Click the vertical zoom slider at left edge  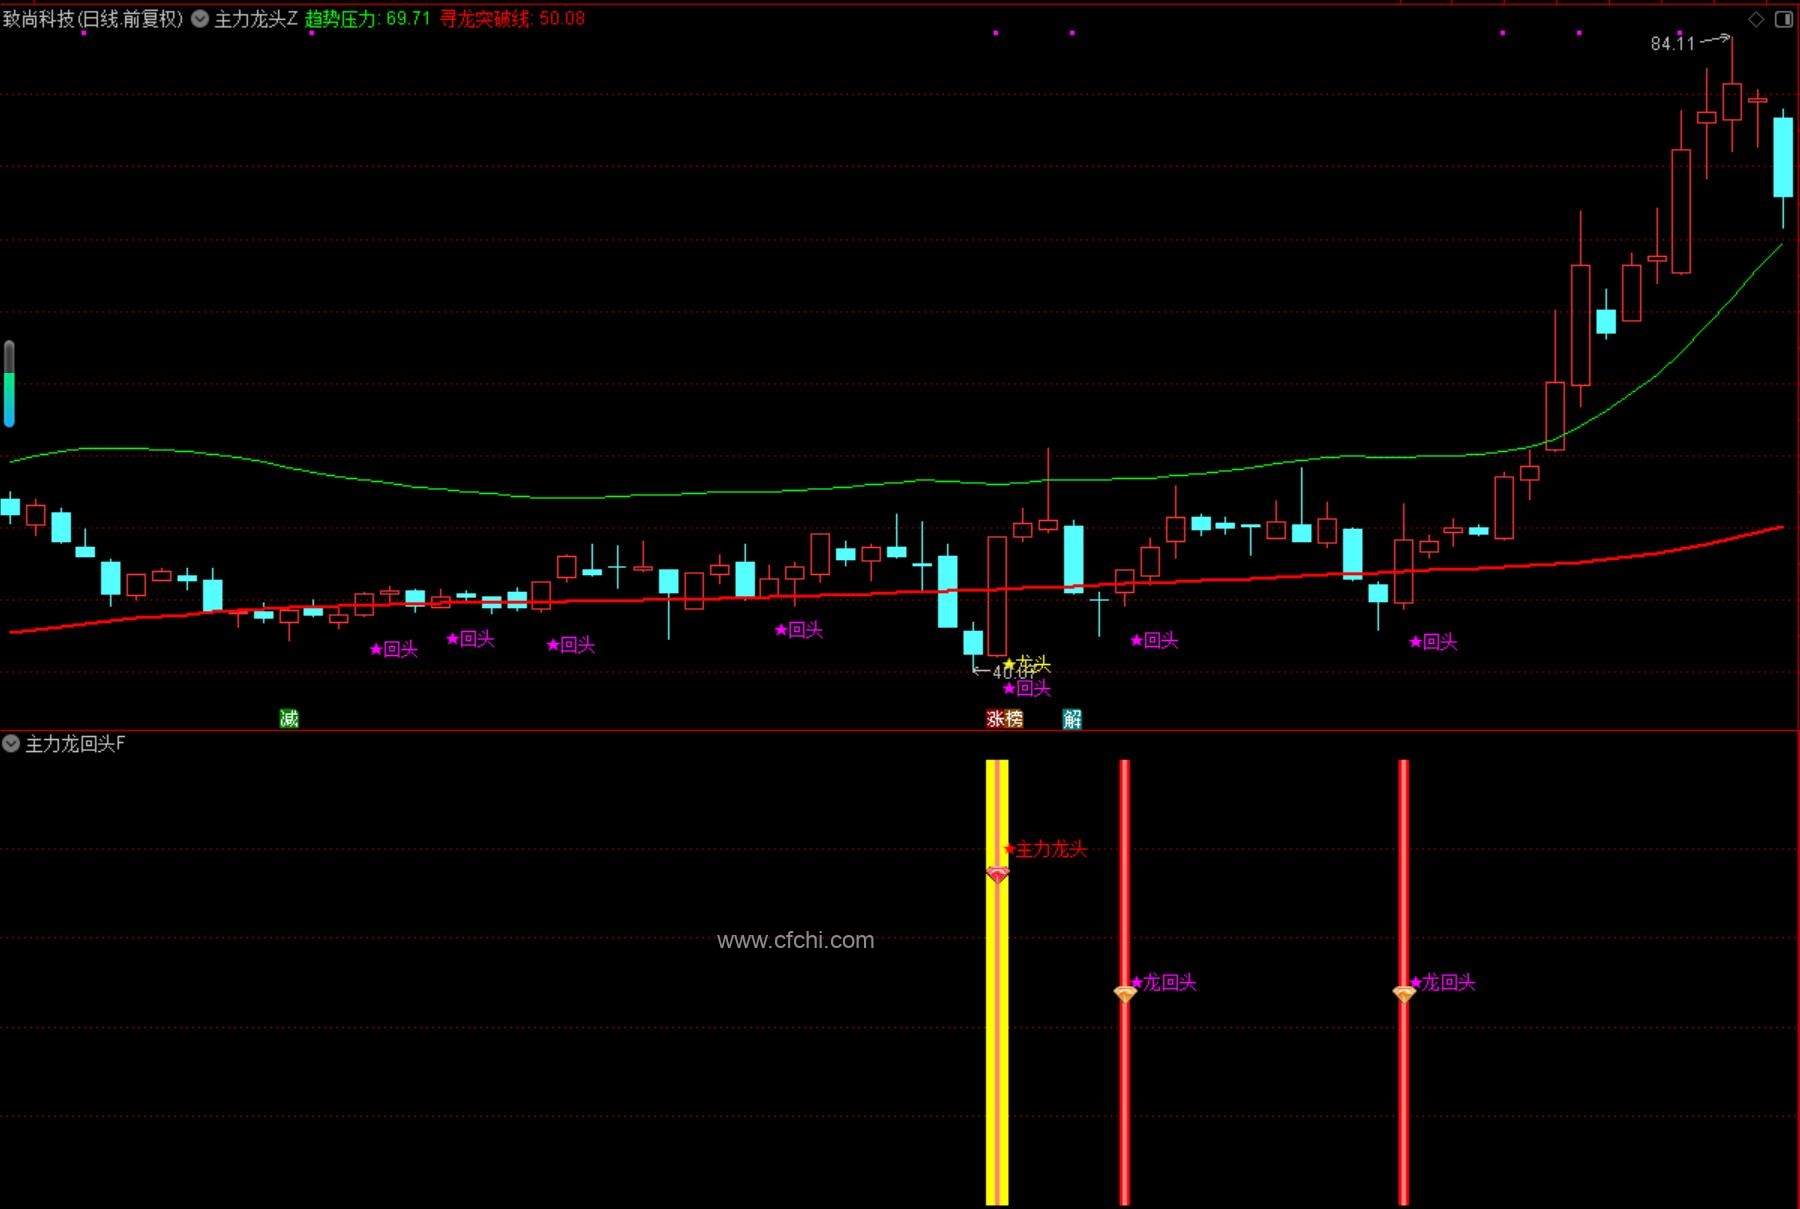click(x=9, y=384)
